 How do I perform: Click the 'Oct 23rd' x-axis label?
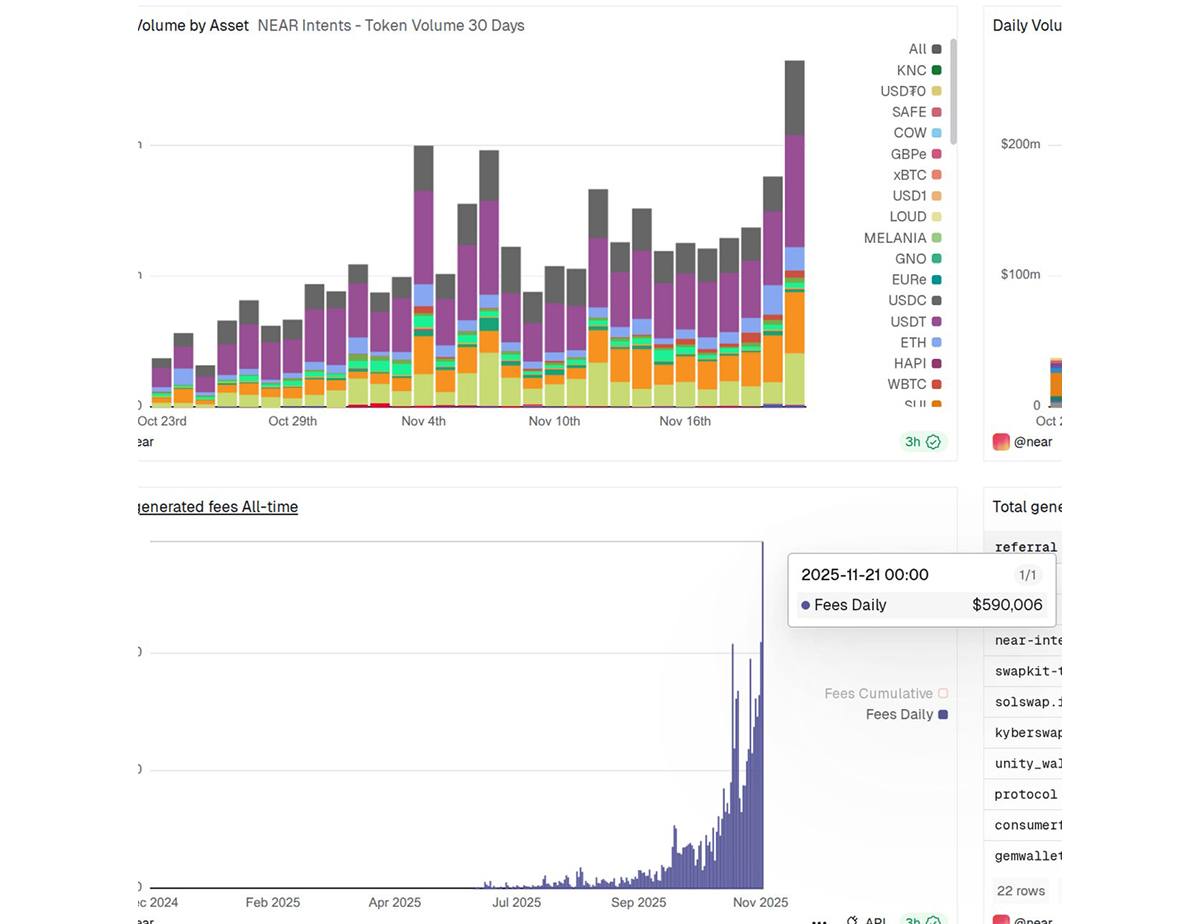tap(162, 421)
